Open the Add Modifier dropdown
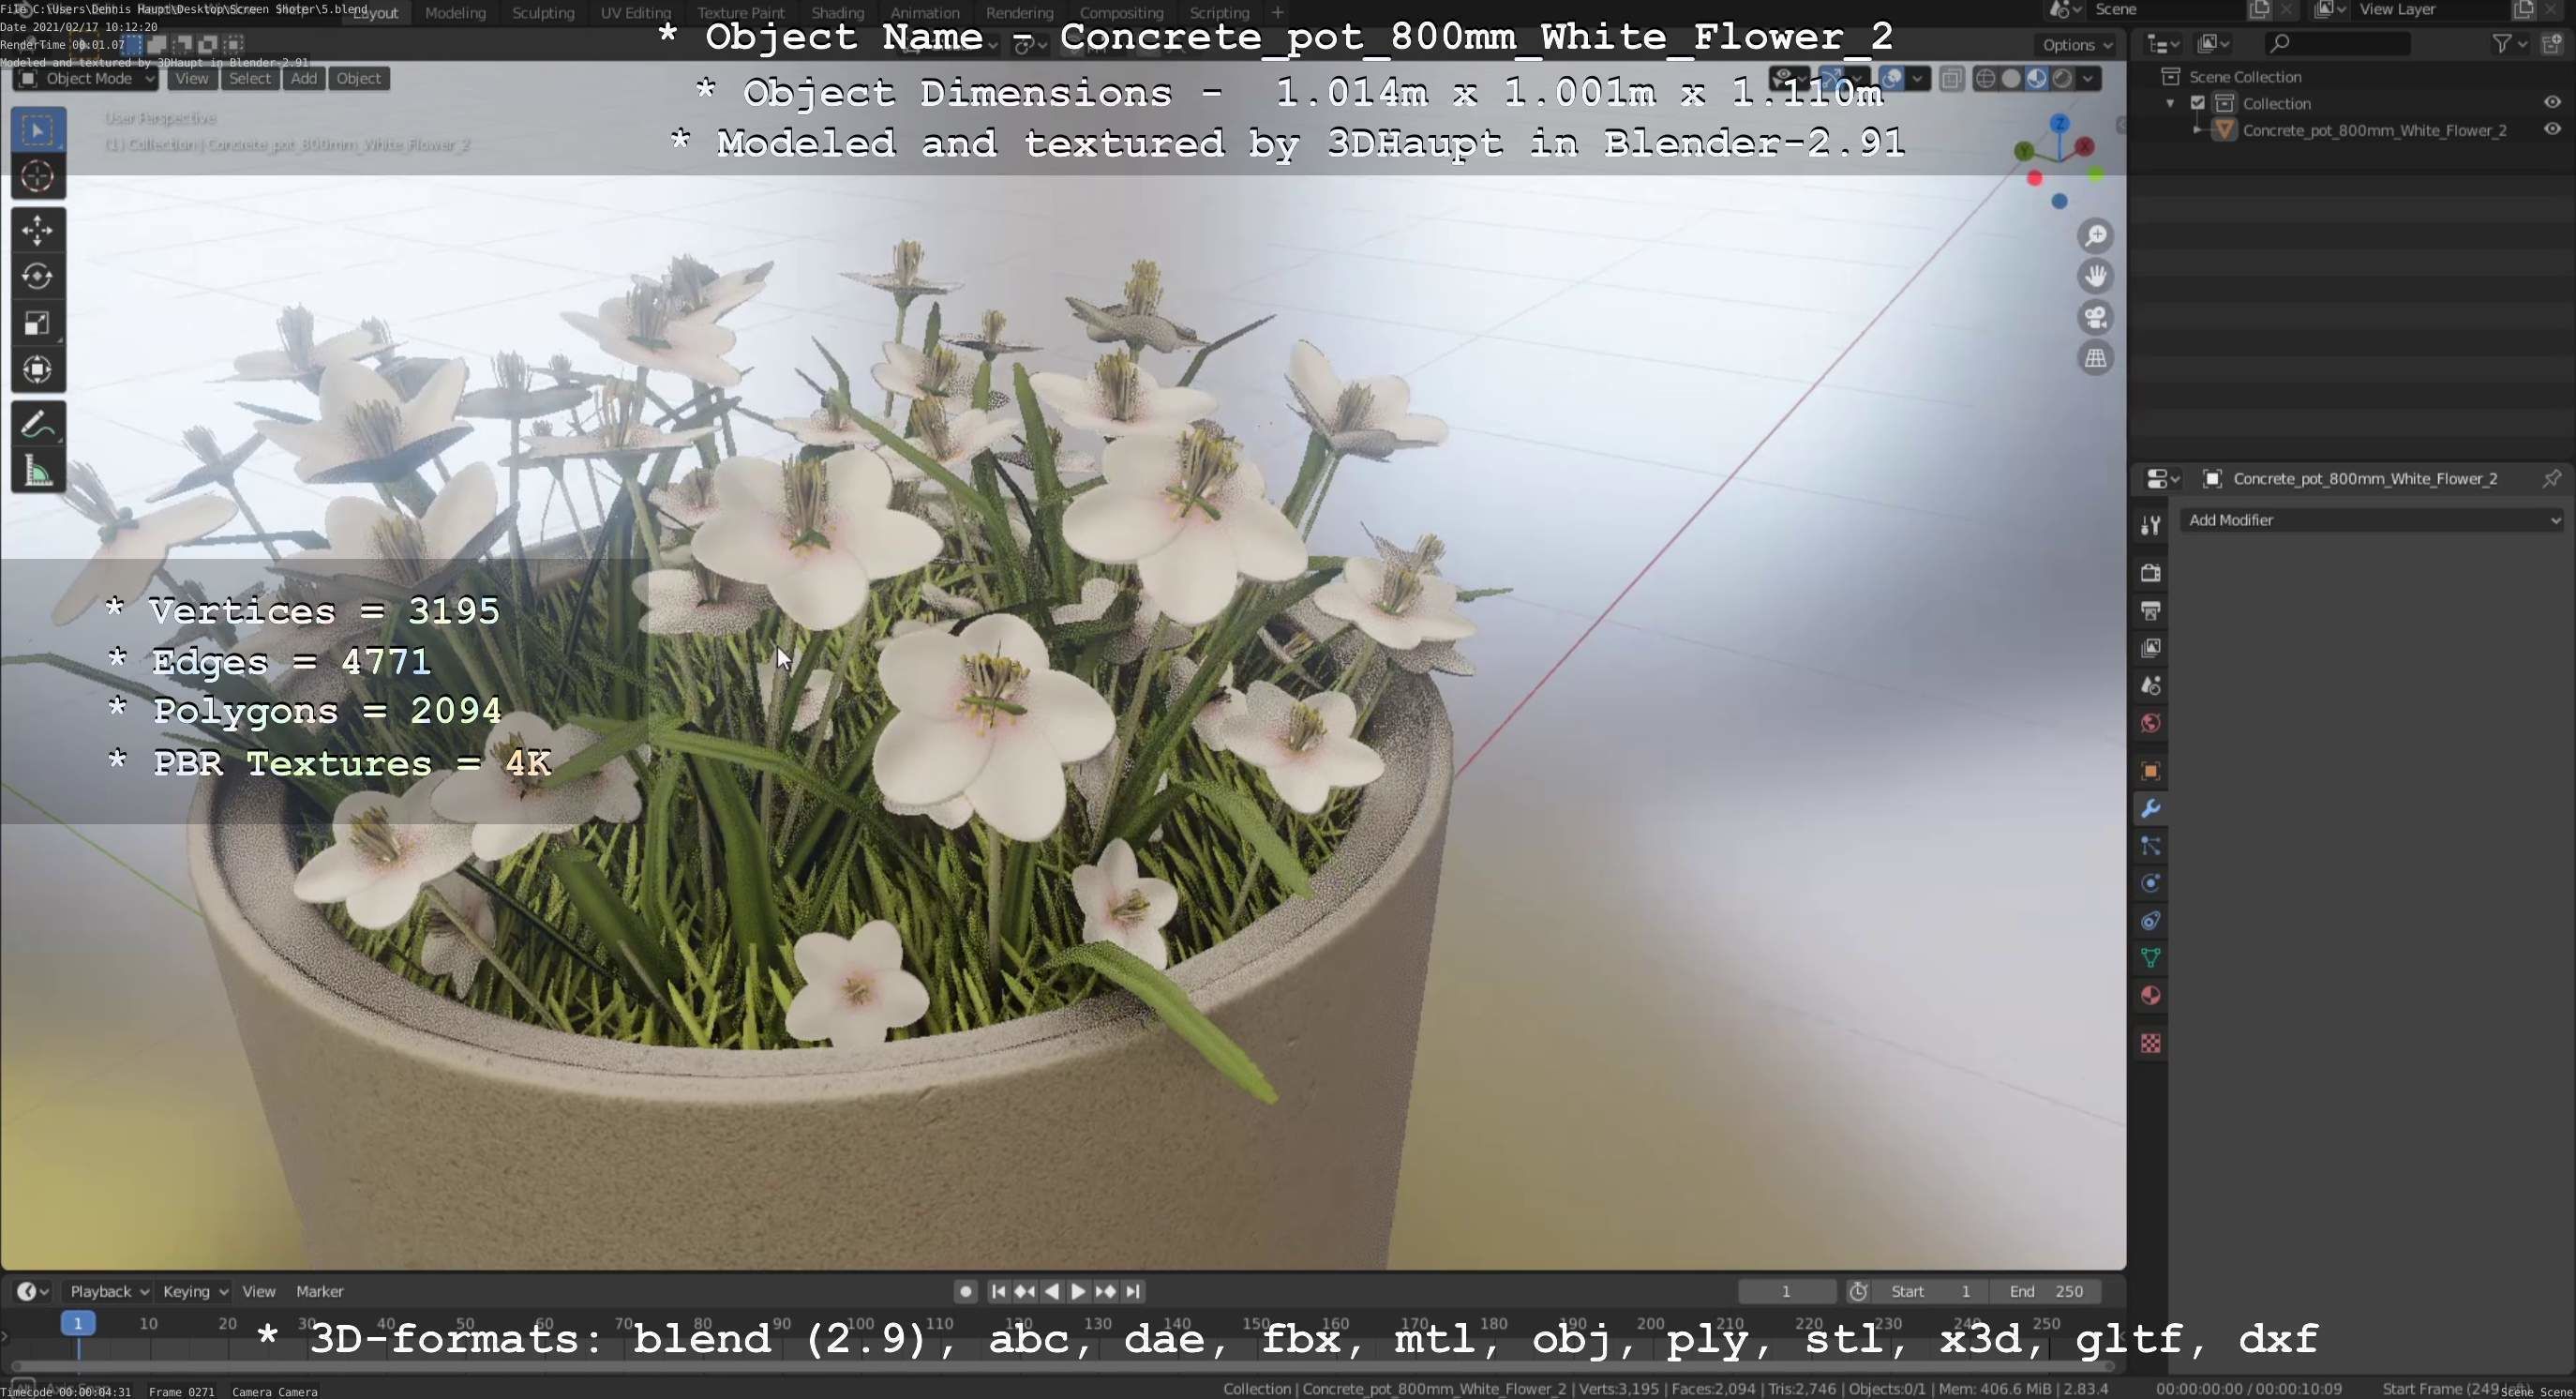The width and height of the screenshot is (2576, 1399). pyautogui.click(x=2373, y=520)
